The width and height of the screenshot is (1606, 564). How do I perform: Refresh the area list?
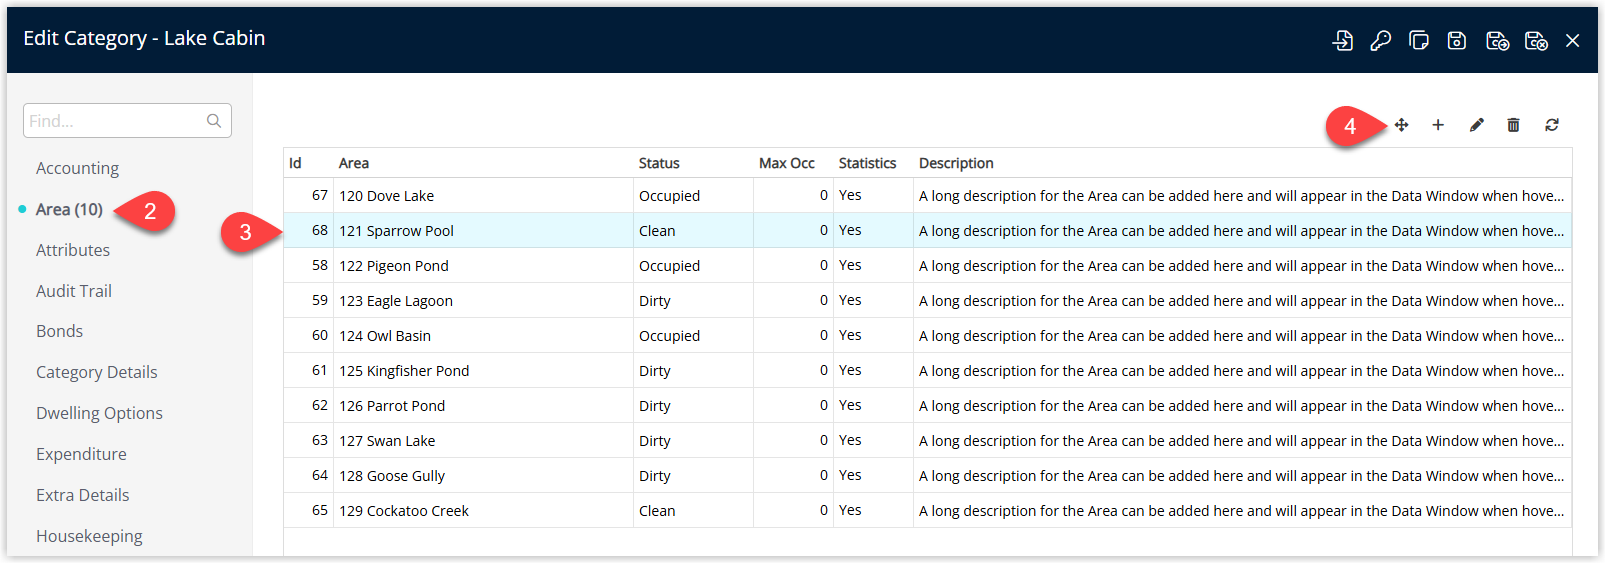pos(1552,125)
